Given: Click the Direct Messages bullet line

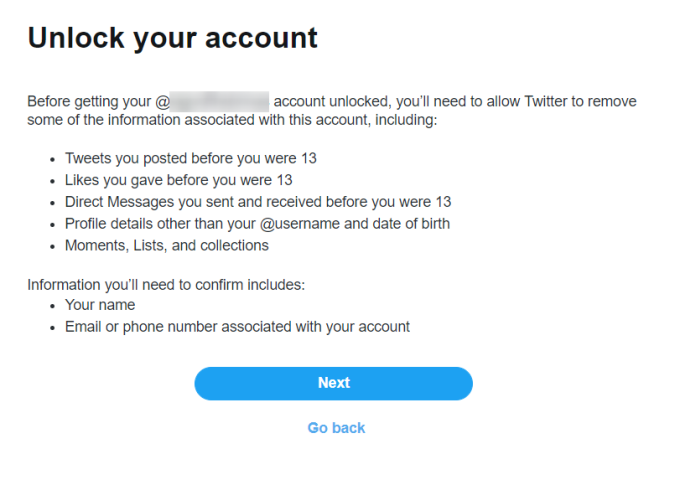Looking at the screenshot, I should [258, 202].
